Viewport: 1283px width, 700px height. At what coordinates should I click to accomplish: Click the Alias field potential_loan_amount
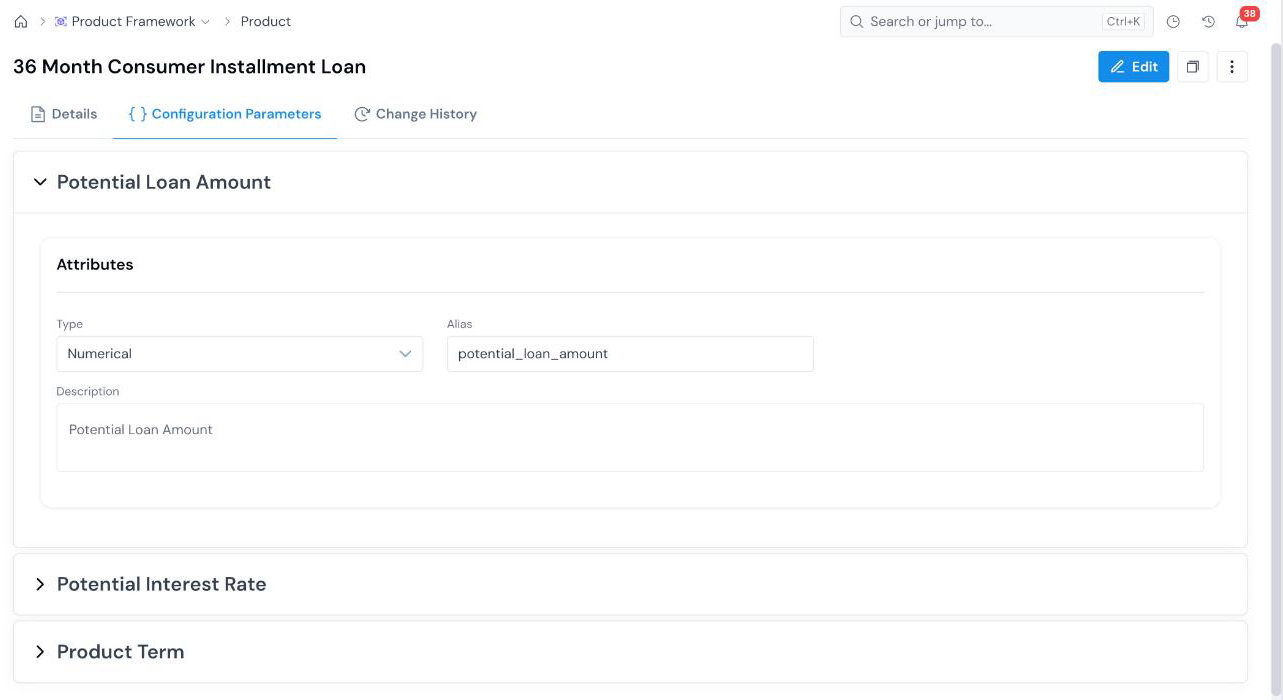point(630,354)
